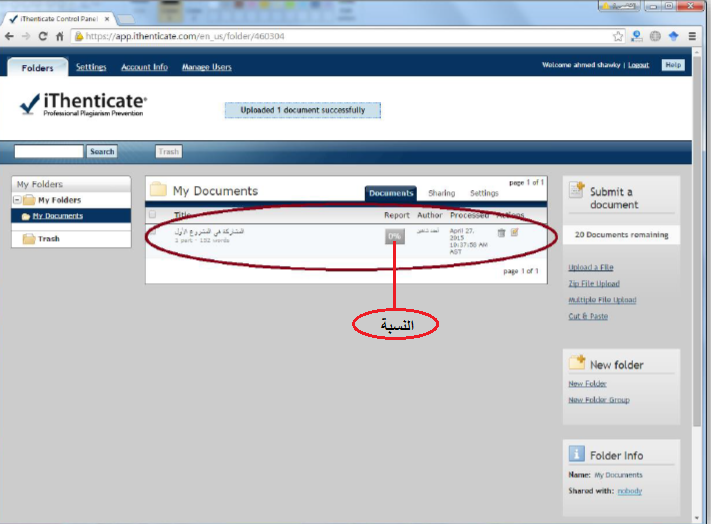The width and height of the screenshot is (711, 524).
Task: Select the Documents tab of My Documents
Action: (x=391, y=193)
